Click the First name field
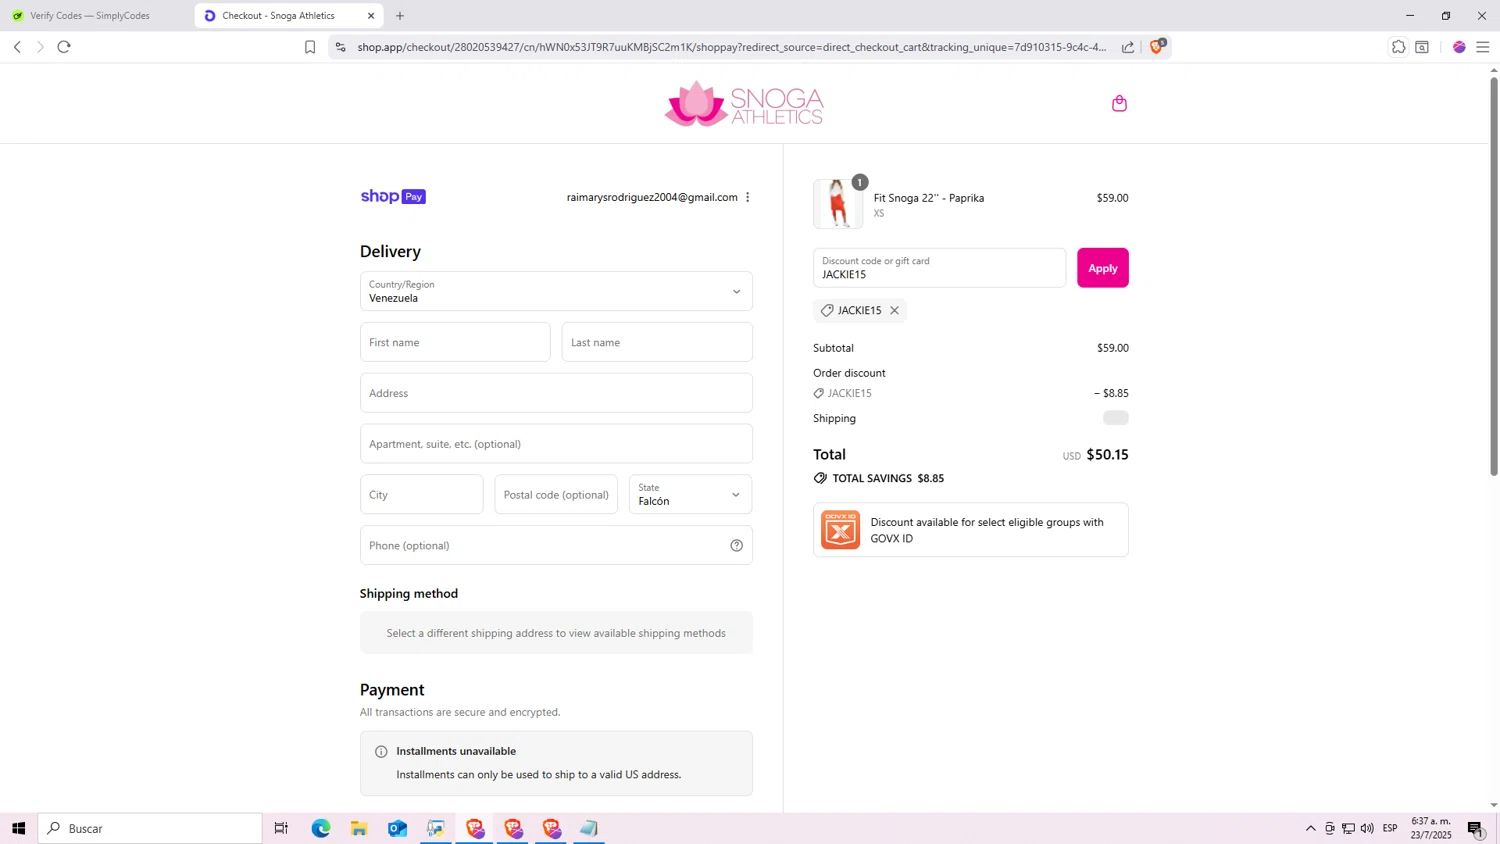1500x844 pixels. click(x=455, y=342)
